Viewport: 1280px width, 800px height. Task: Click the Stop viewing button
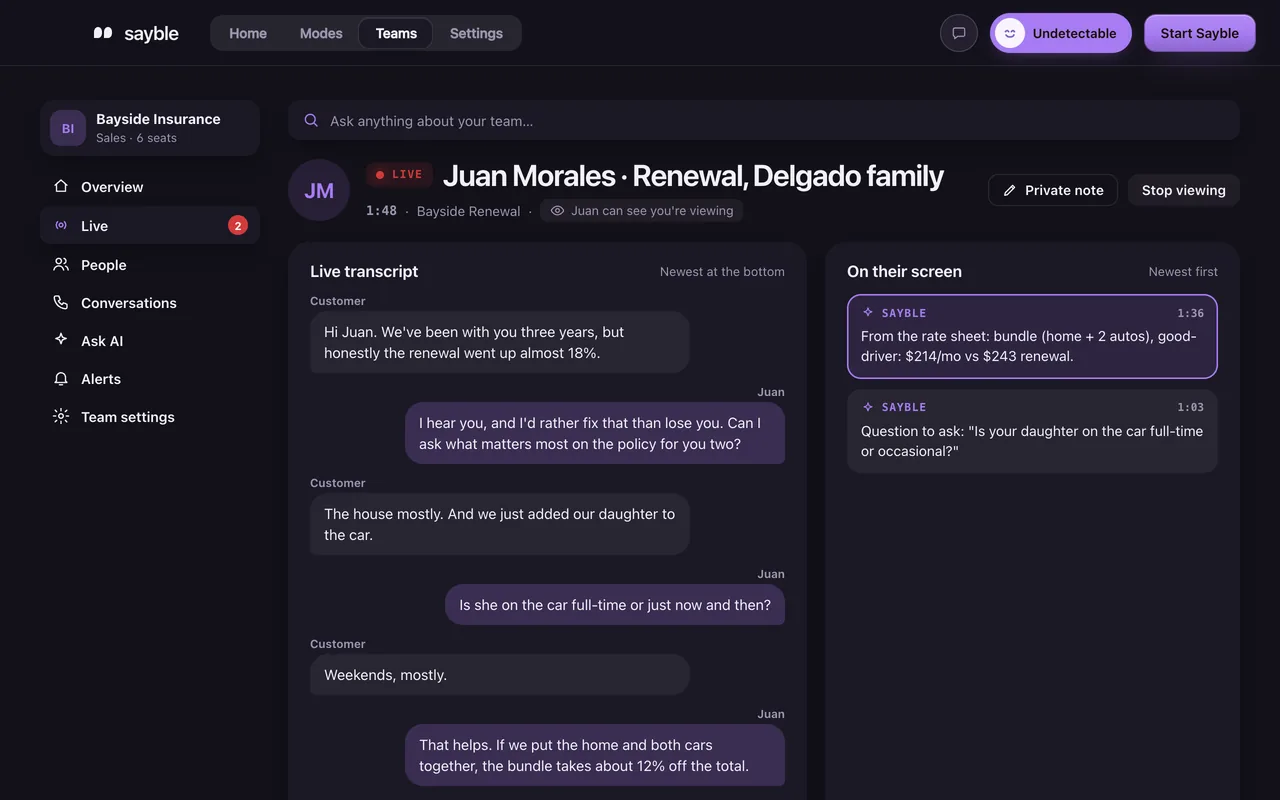1184,190
